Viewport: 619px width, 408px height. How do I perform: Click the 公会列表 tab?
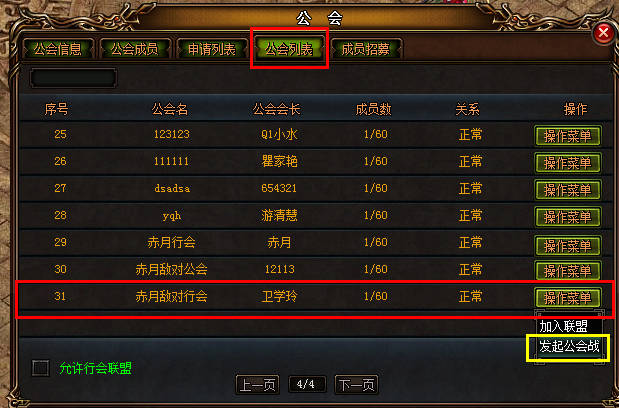pyautogui.click(x=289, y=49)
